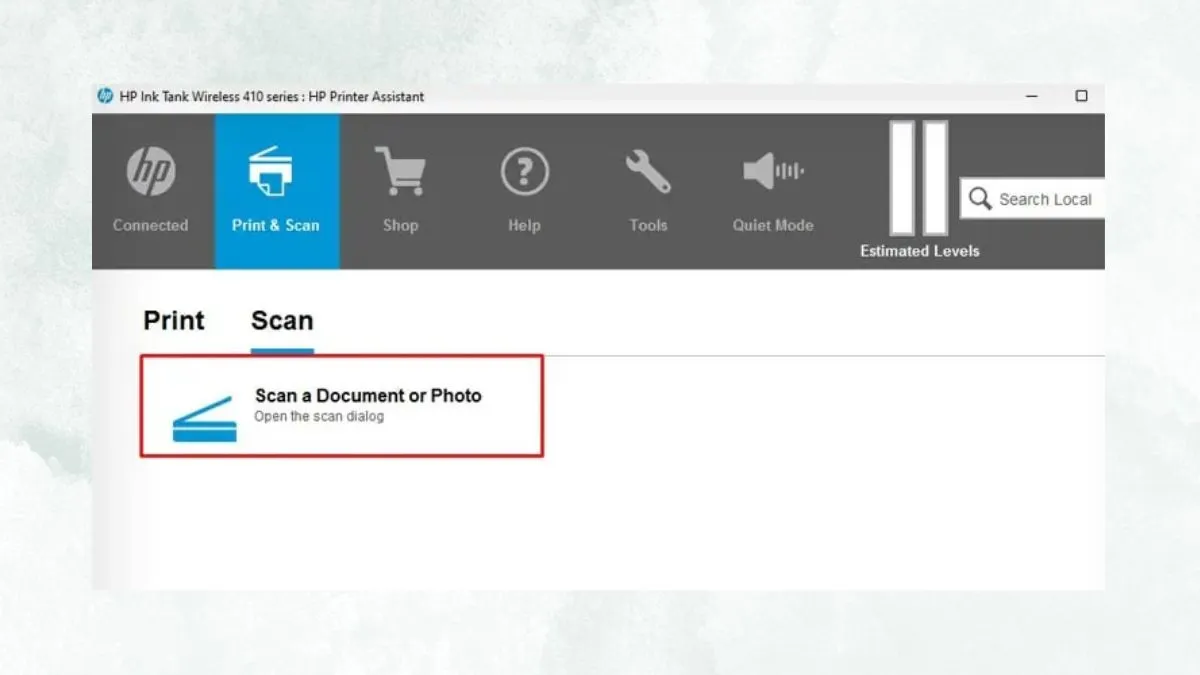The image size is (1200, 675).
Task: Select the Scan tab
Action: click(x=282, y=321)
